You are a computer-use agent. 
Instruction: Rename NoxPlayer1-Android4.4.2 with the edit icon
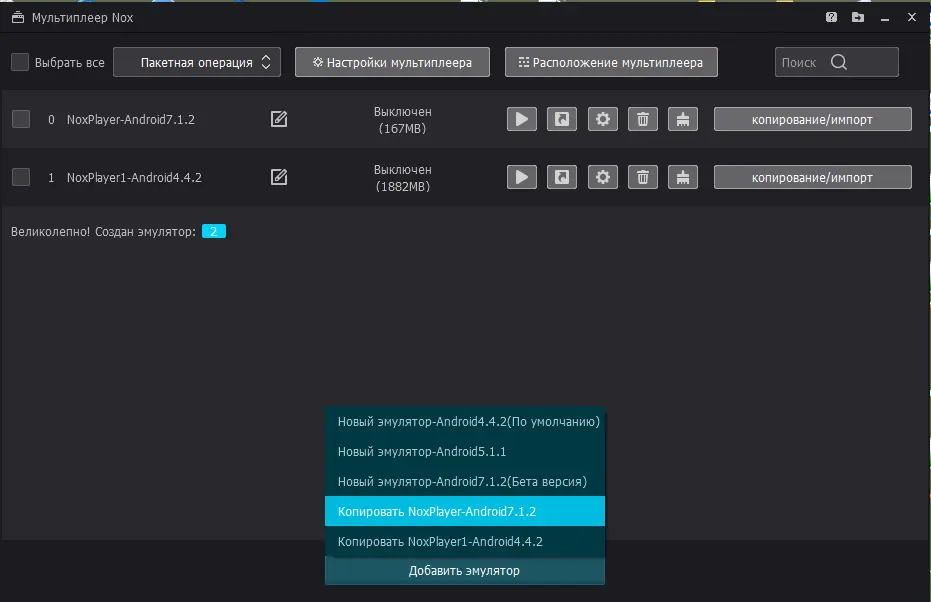pyautogui.click(x=279, y=177)
